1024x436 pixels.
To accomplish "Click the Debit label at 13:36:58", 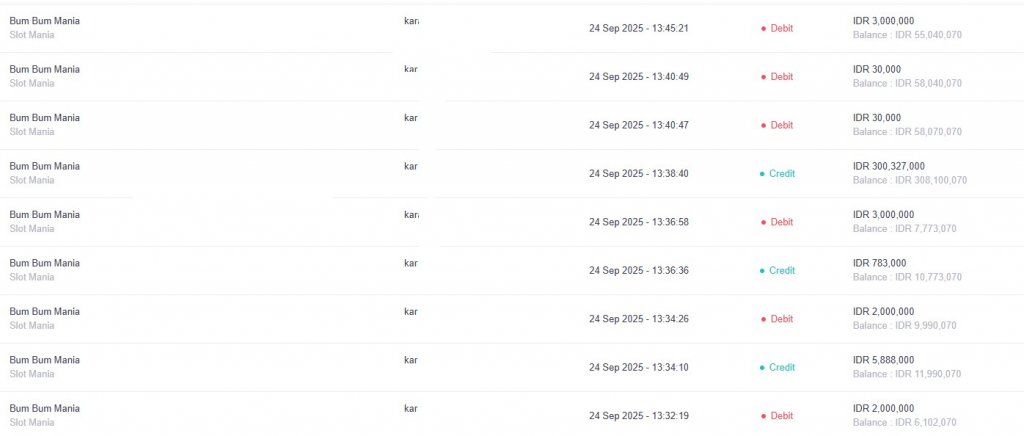I will [x=782, y=222].
